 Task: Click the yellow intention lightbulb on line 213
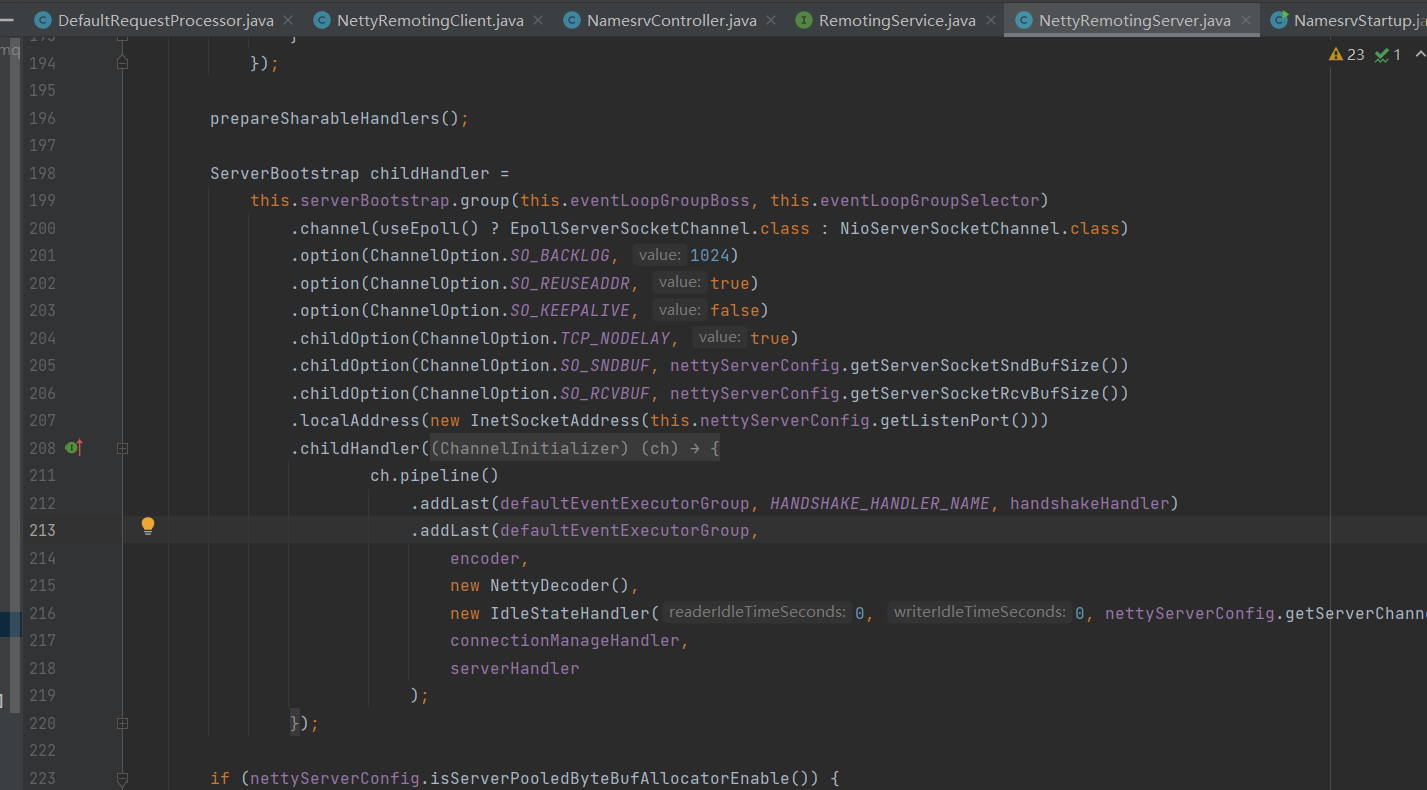(x=148, y=526)
